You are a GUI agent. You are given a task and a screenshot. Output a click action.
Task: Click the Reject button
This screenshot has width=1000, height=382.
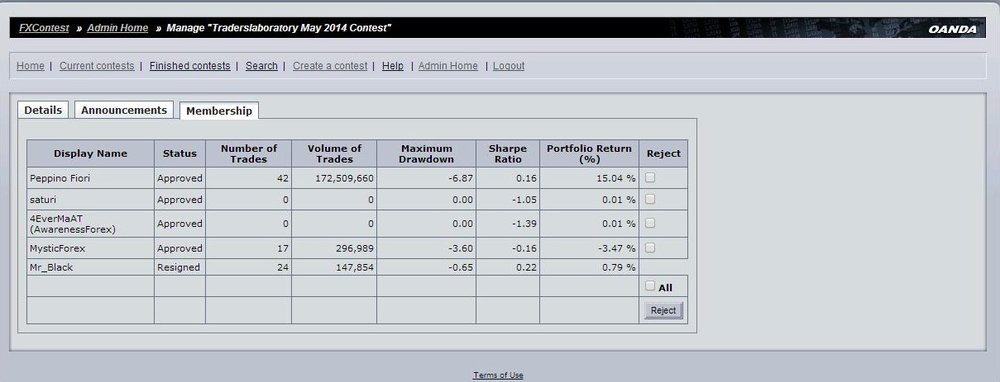click(663, 311)
